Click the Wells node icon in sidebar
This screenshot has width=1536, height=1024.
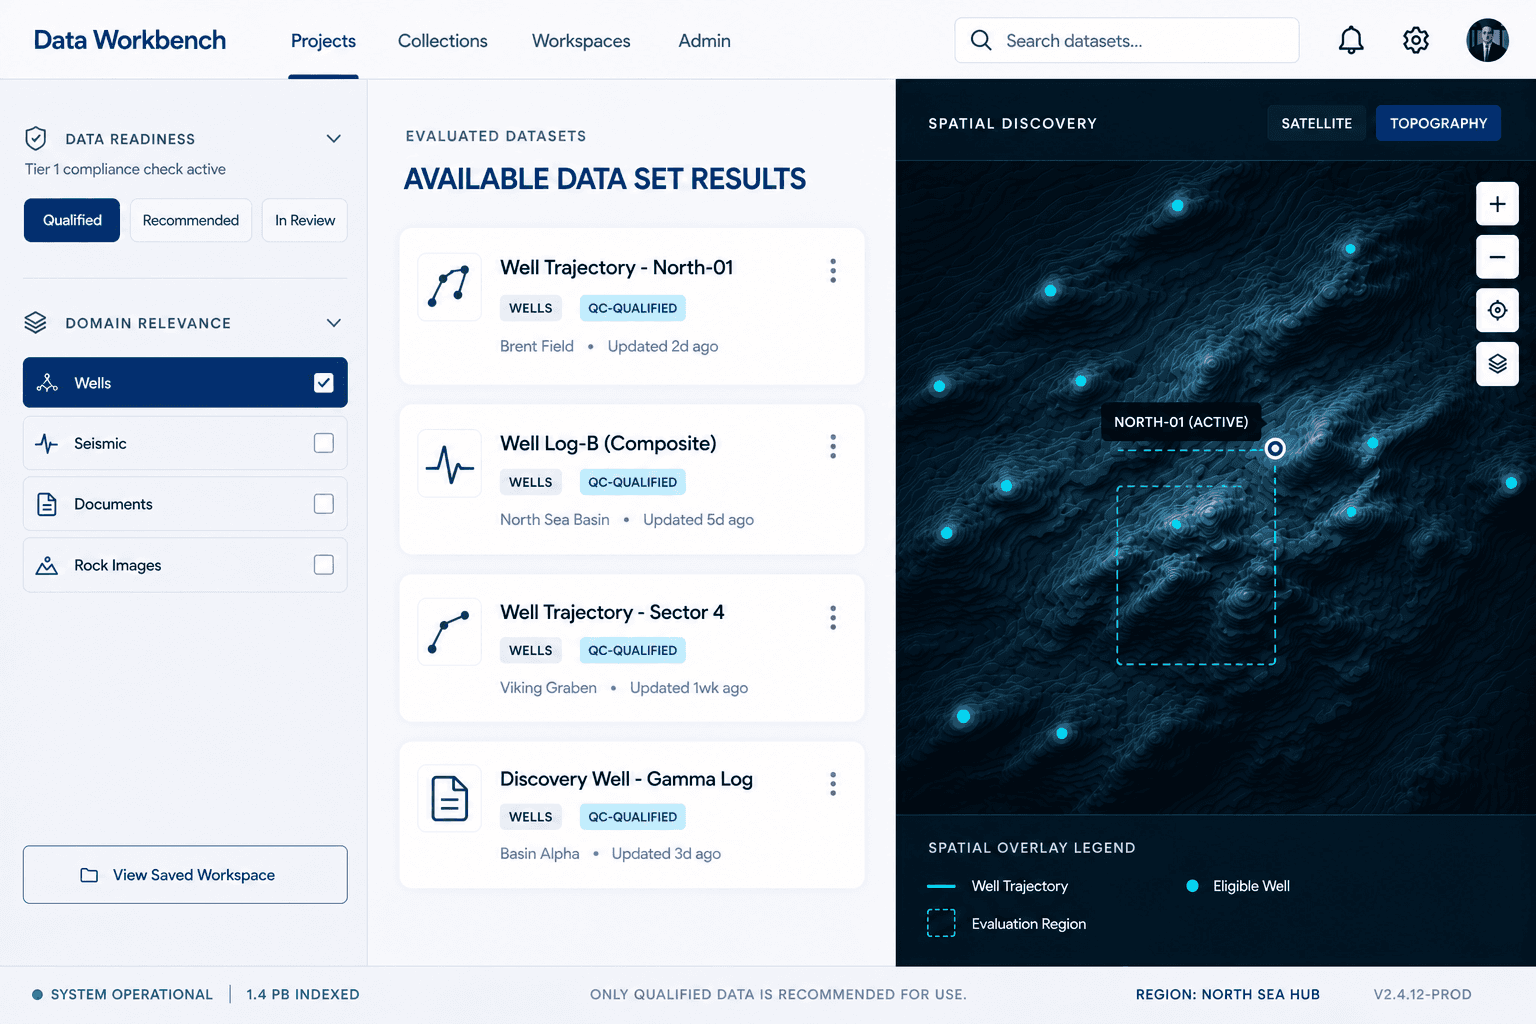[x=47, y=383]
